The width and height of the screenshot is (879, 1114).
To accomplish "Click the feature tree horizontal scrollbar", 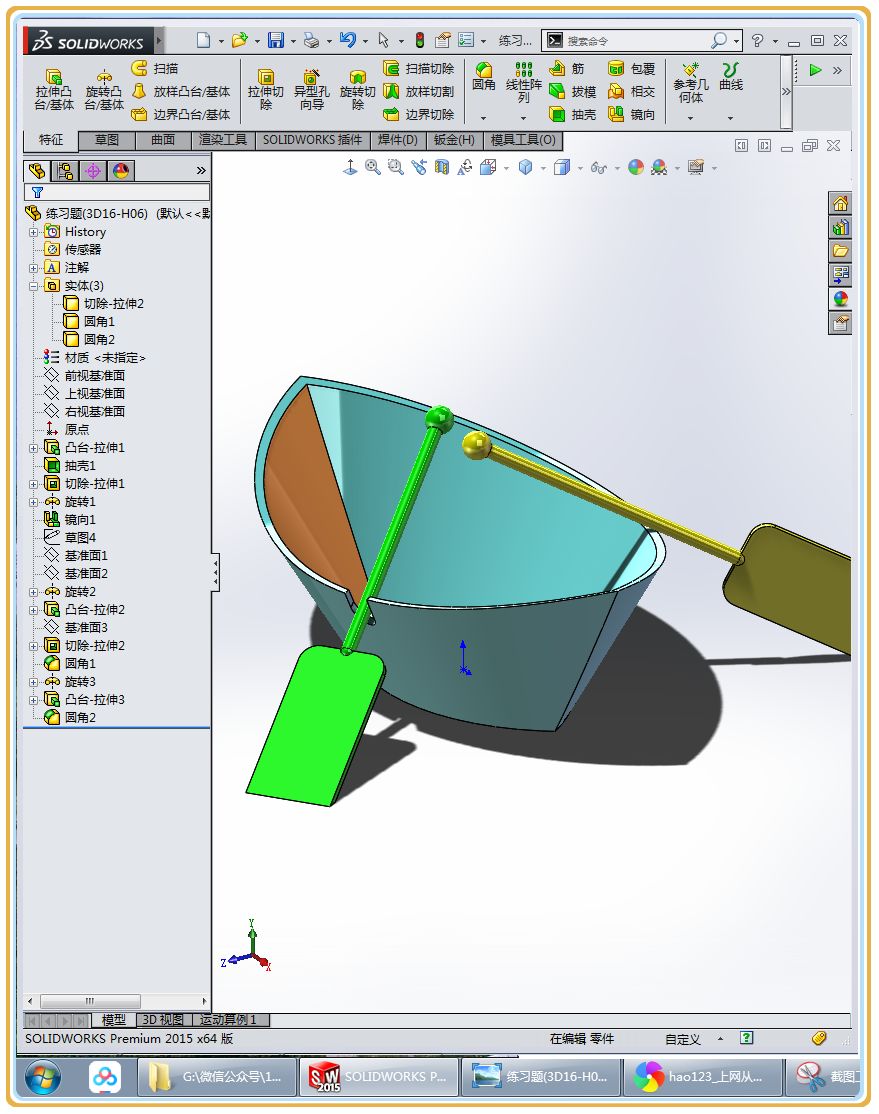I will pos(117,1000).
